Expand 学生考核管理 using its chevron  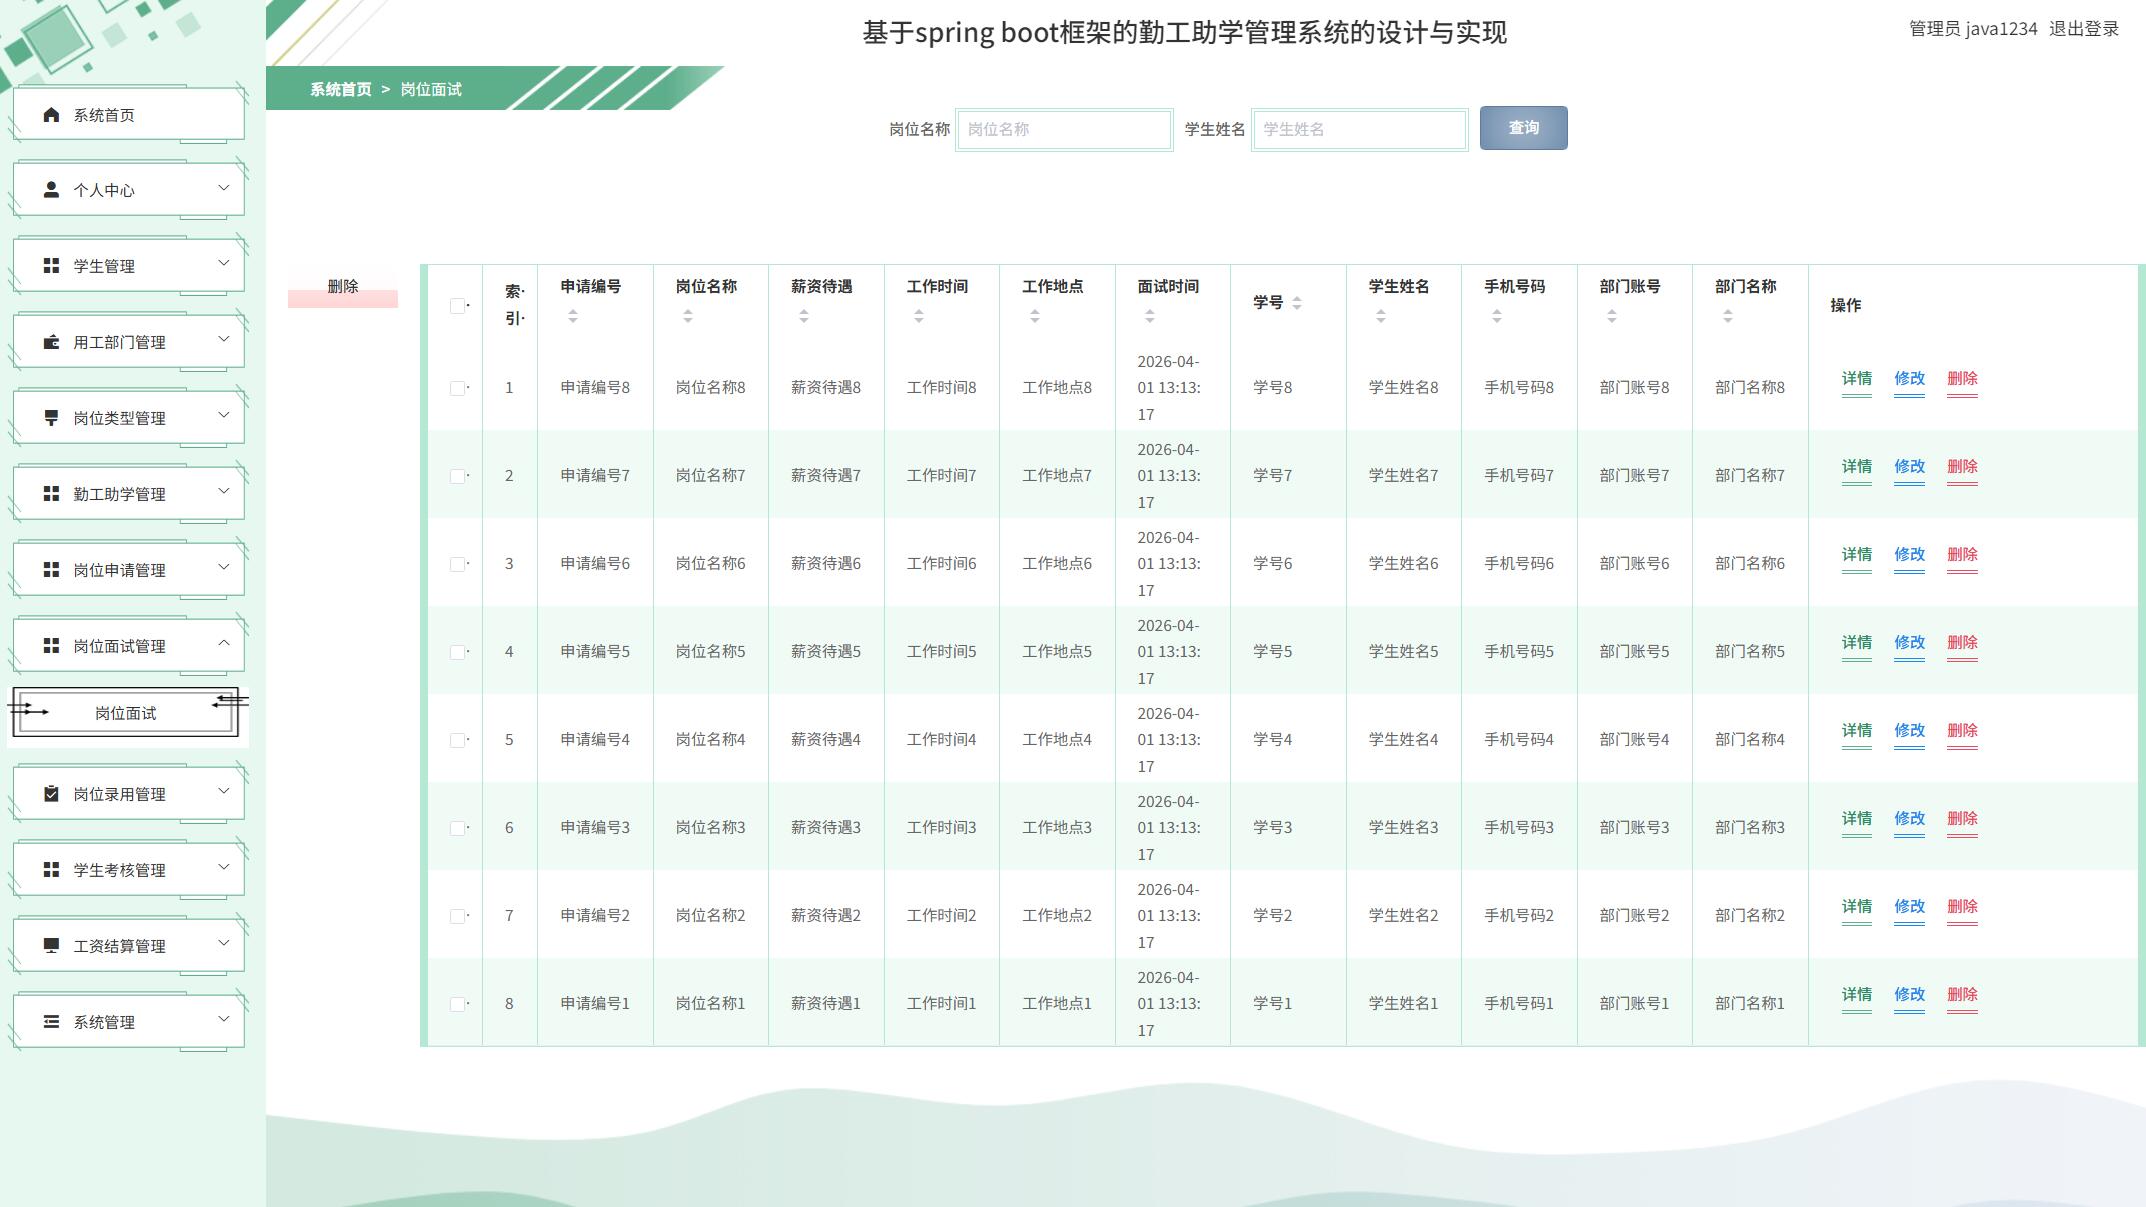[x=224, y=868]
